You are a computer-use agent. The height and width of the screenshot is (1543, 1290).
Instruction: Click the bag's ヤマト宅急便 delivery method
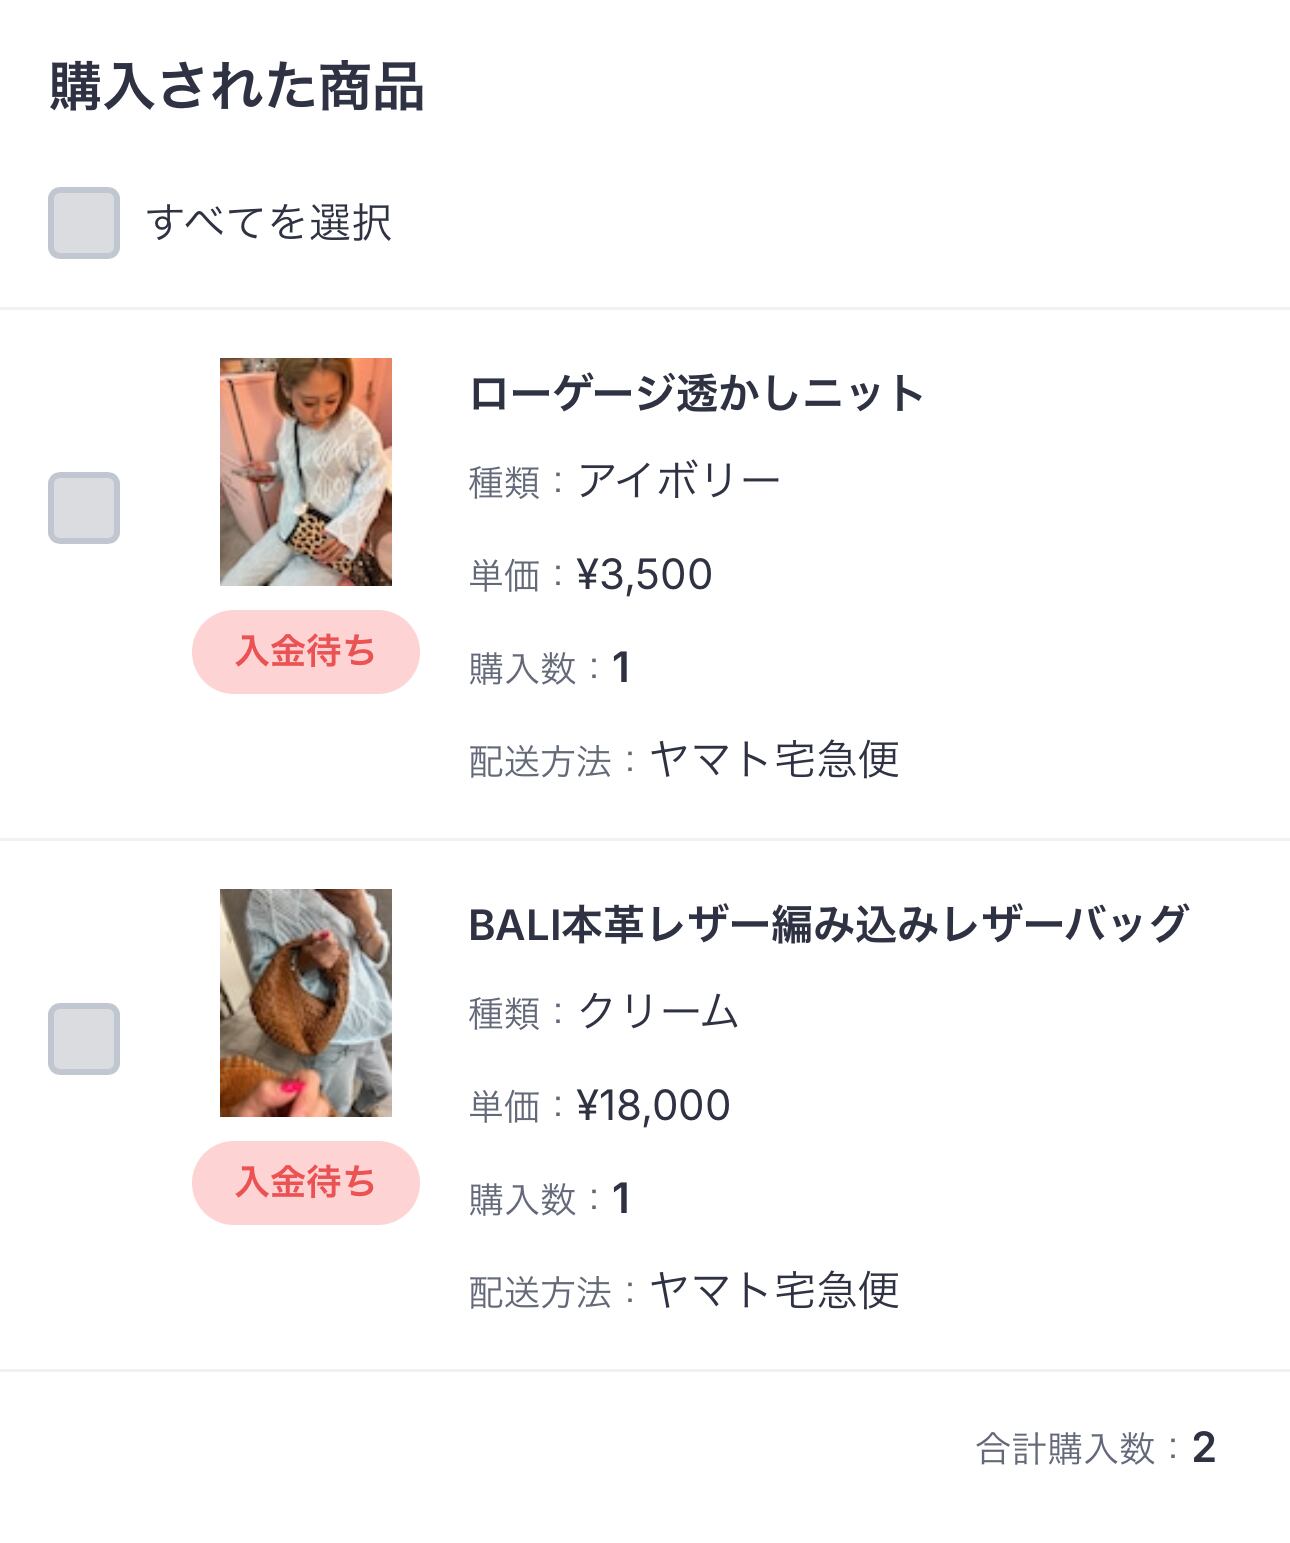point(775,1292)
